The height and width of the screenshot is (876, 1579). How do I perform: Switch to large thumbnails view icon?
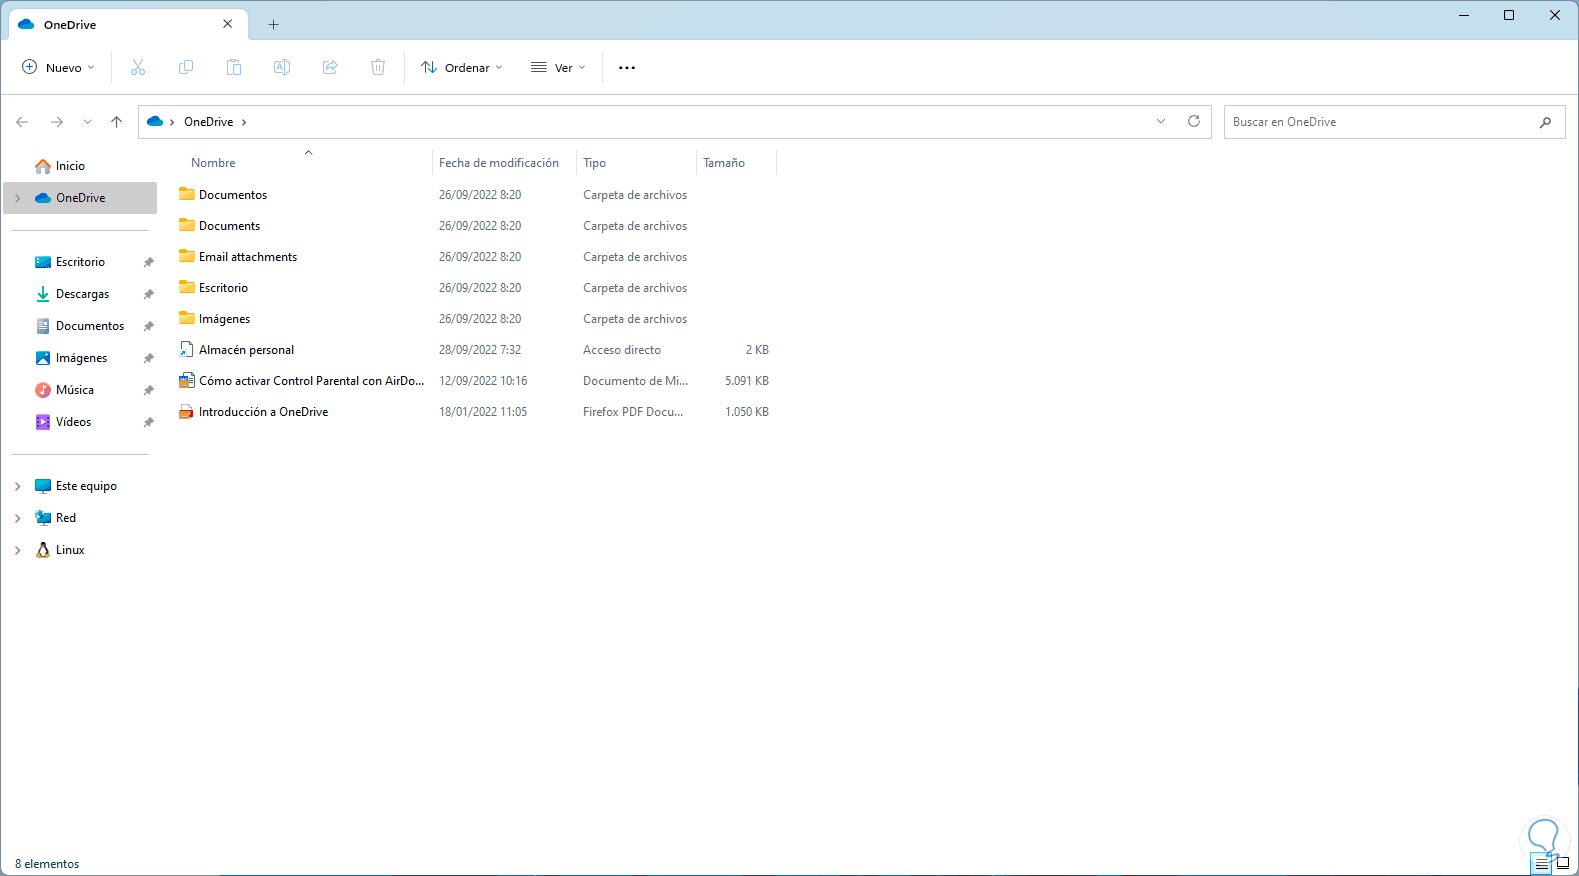point(1562,864)
